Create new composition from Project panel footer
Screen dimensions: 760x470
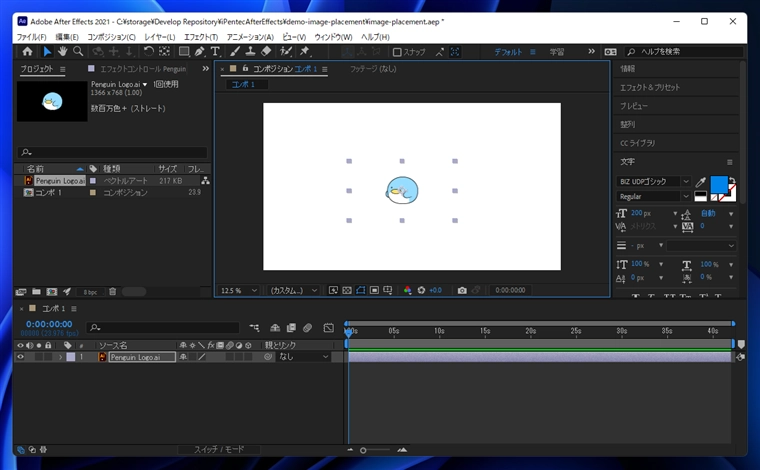52,292
